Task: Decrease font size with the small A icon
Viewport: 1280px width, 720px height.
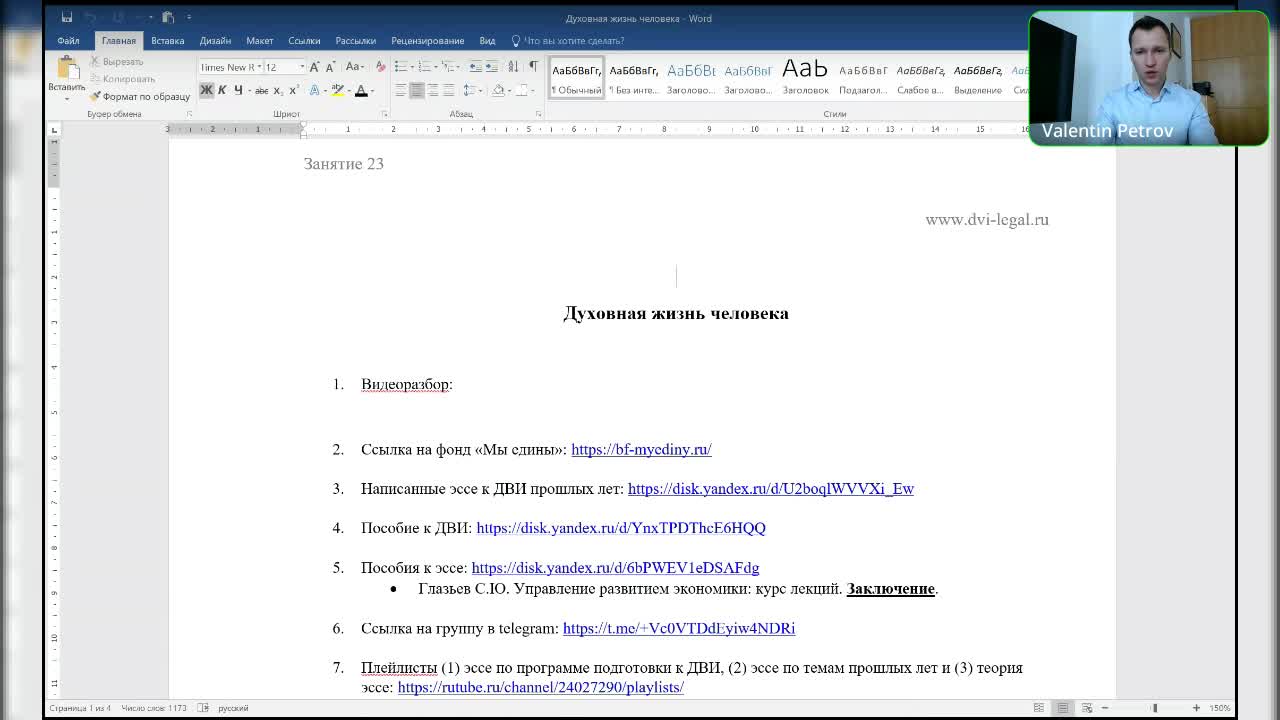Action: (331, 67)
